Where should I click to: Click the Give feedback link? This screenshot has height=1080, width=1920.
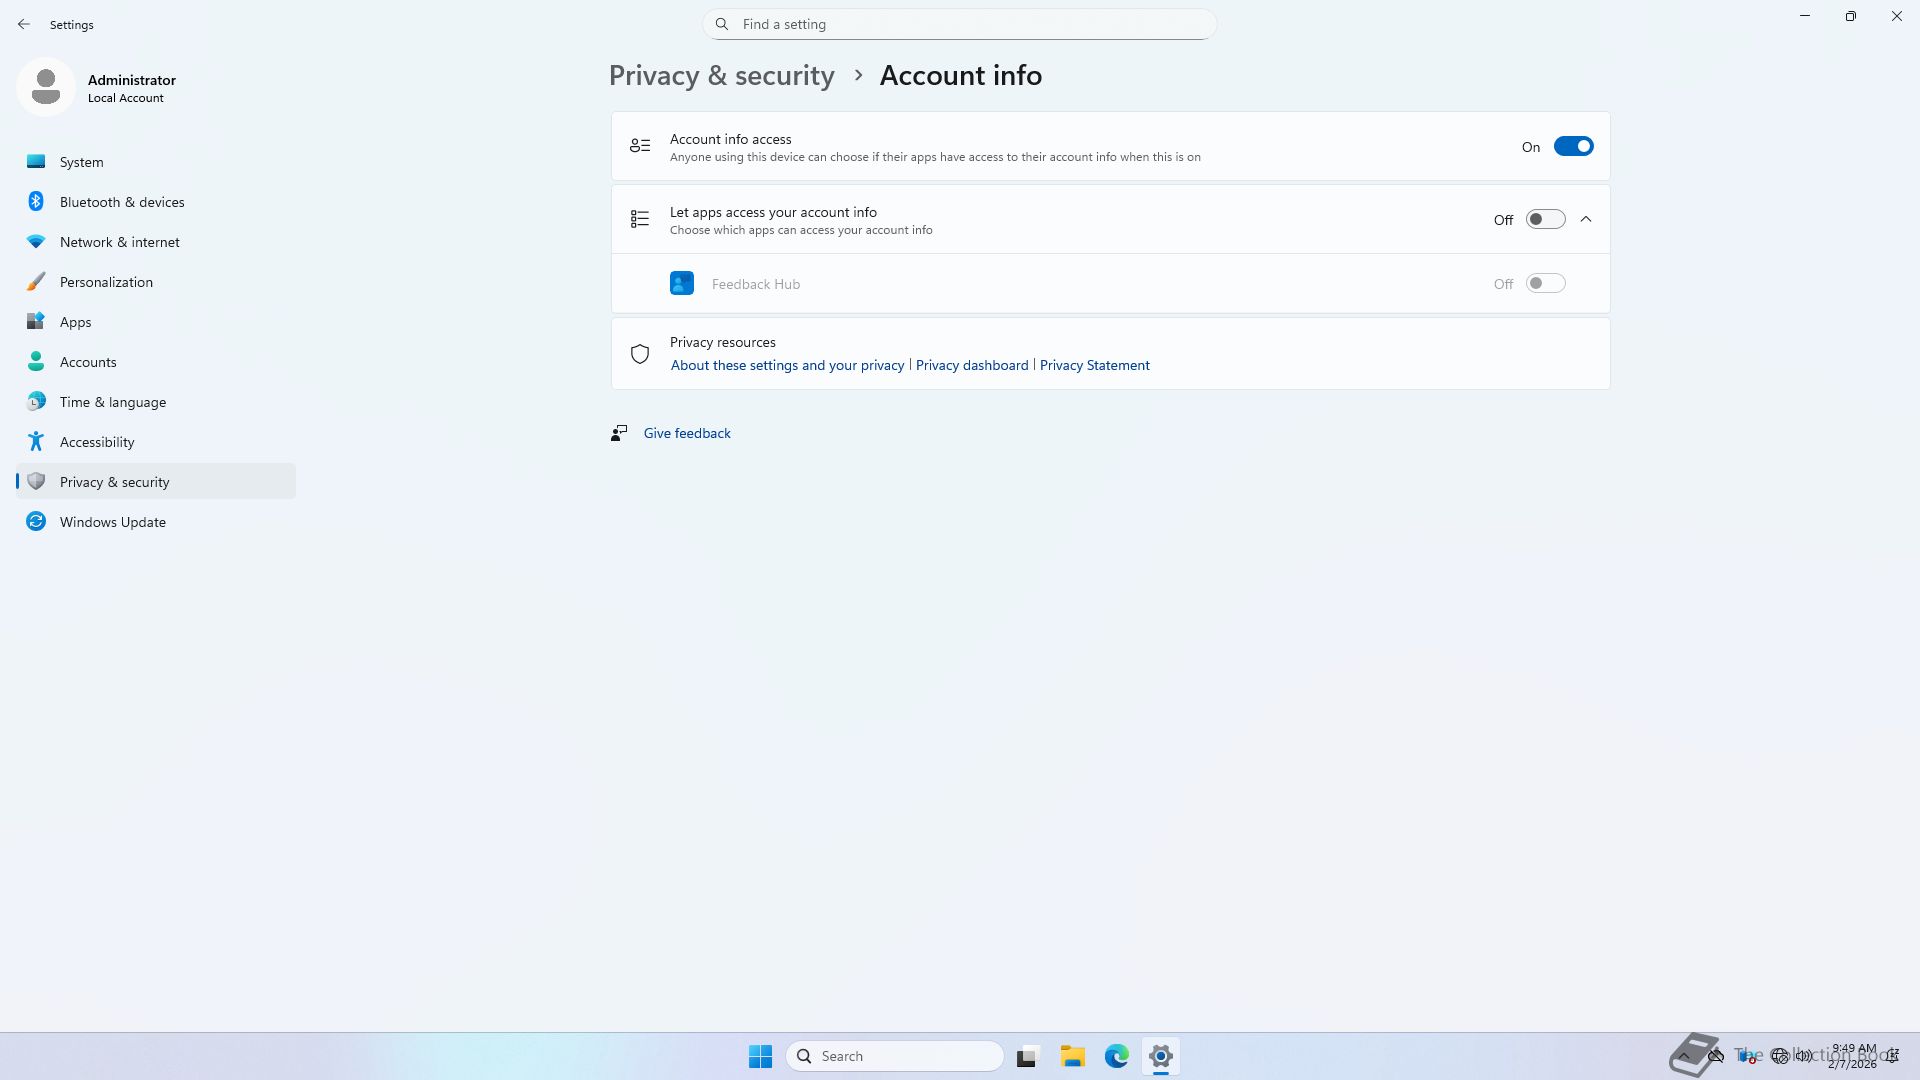[686, 433]
